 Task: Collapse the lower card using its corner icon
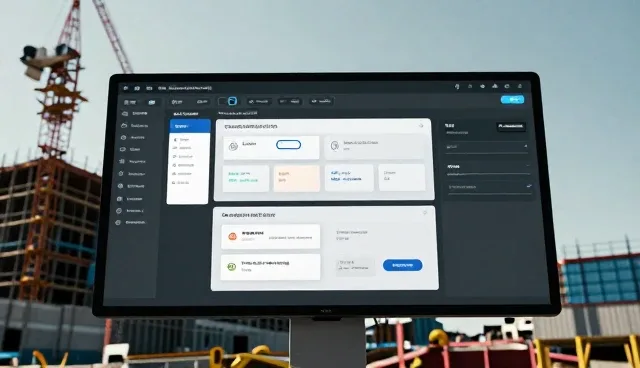click(x=425, y=213)
